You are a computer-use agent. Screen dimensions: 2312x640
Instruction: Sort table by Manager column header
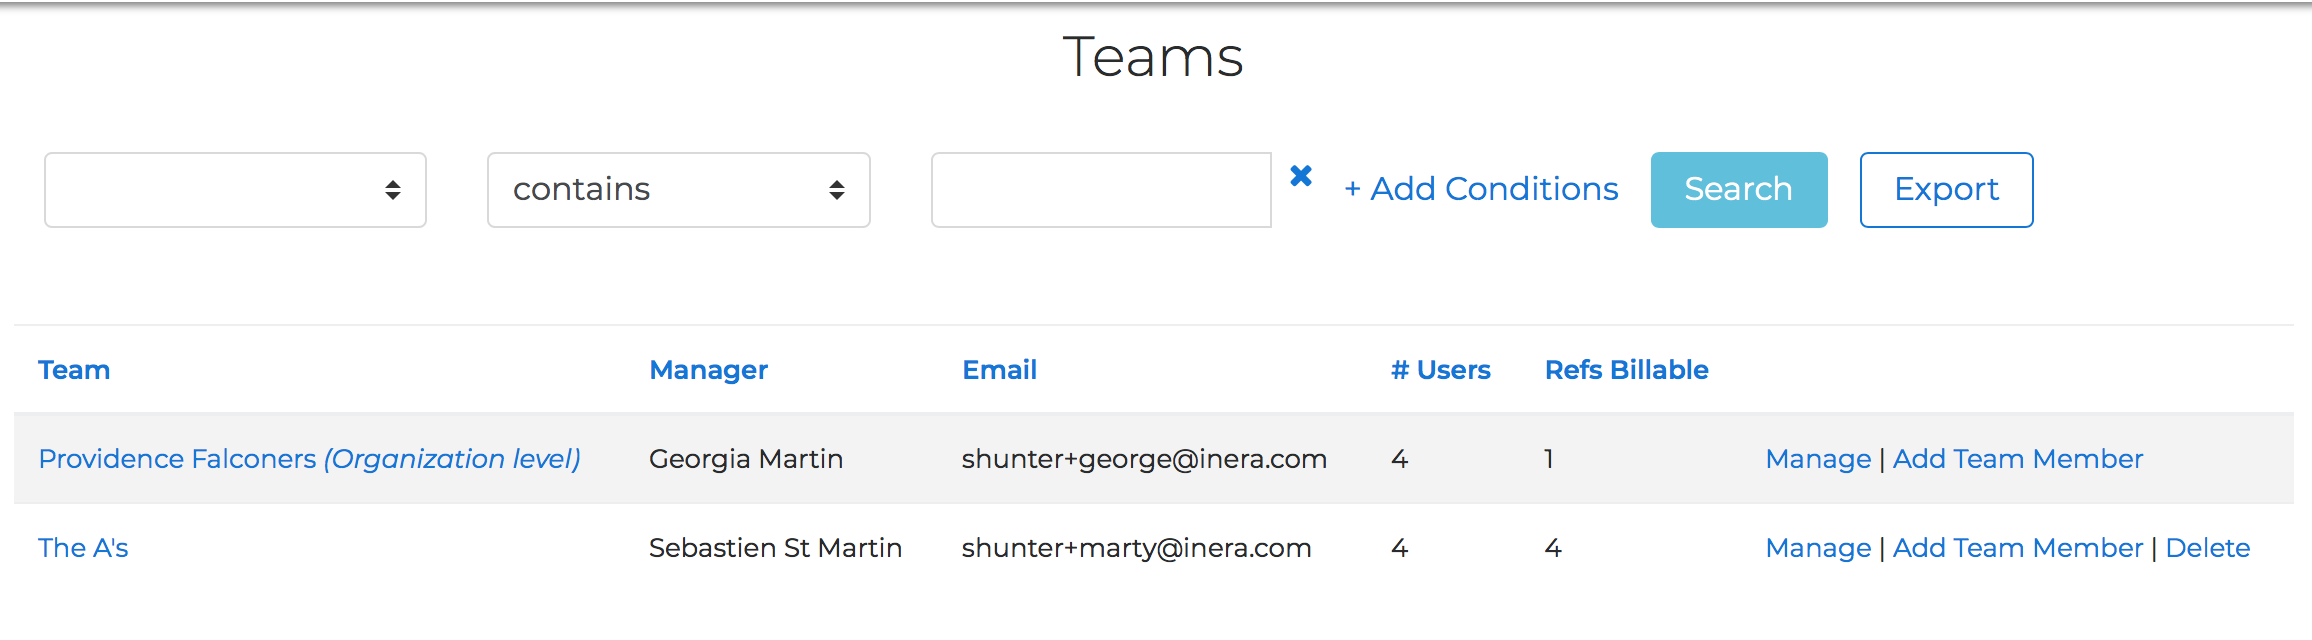point(708,370)
